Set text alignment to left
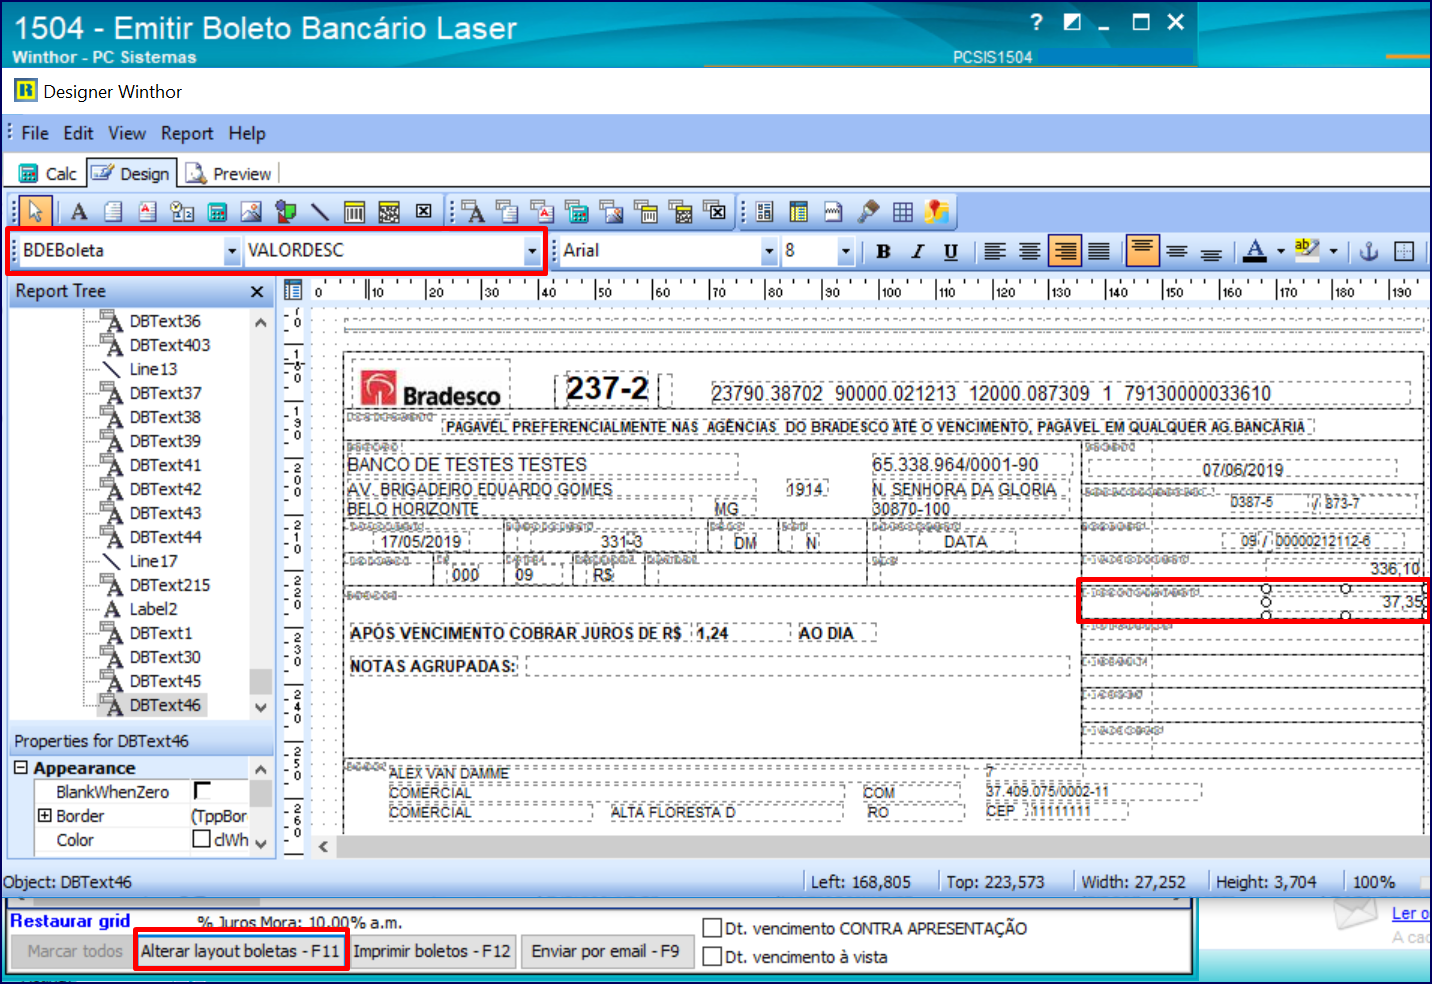 [x=995, y=251]
